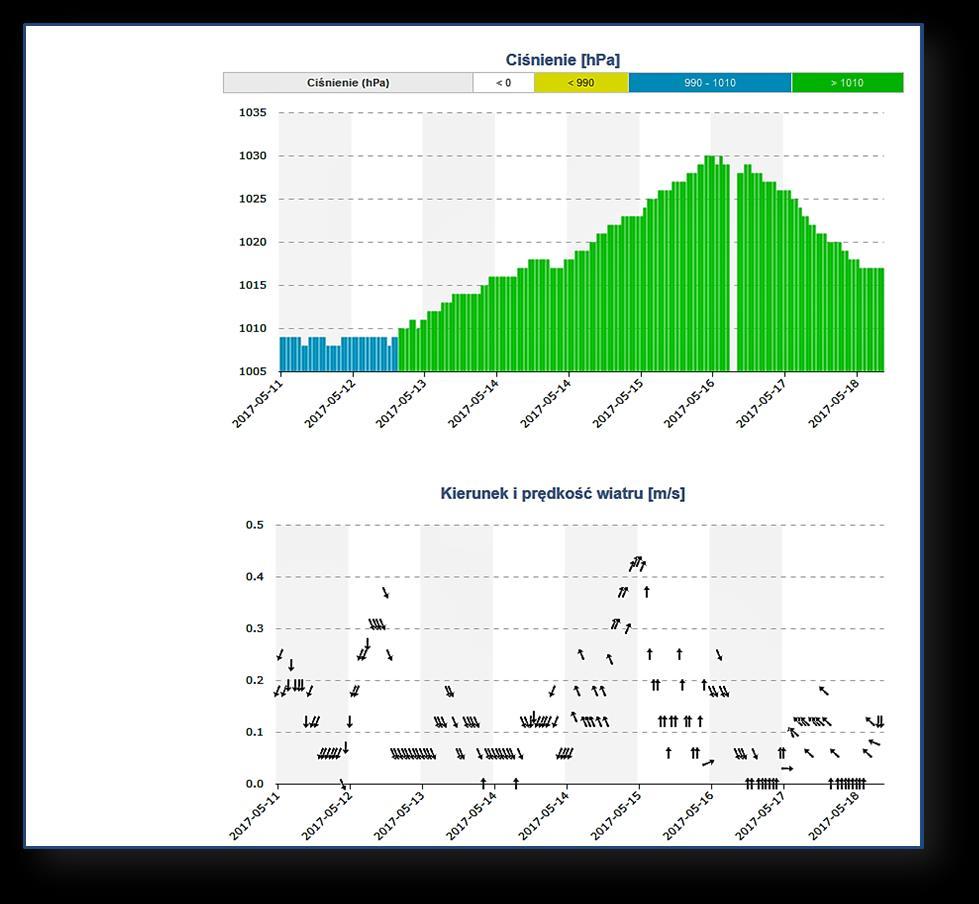Click the 1030 pressure axis label
The height and width of the screenshot is (904, 979).
tap(252, 155)
